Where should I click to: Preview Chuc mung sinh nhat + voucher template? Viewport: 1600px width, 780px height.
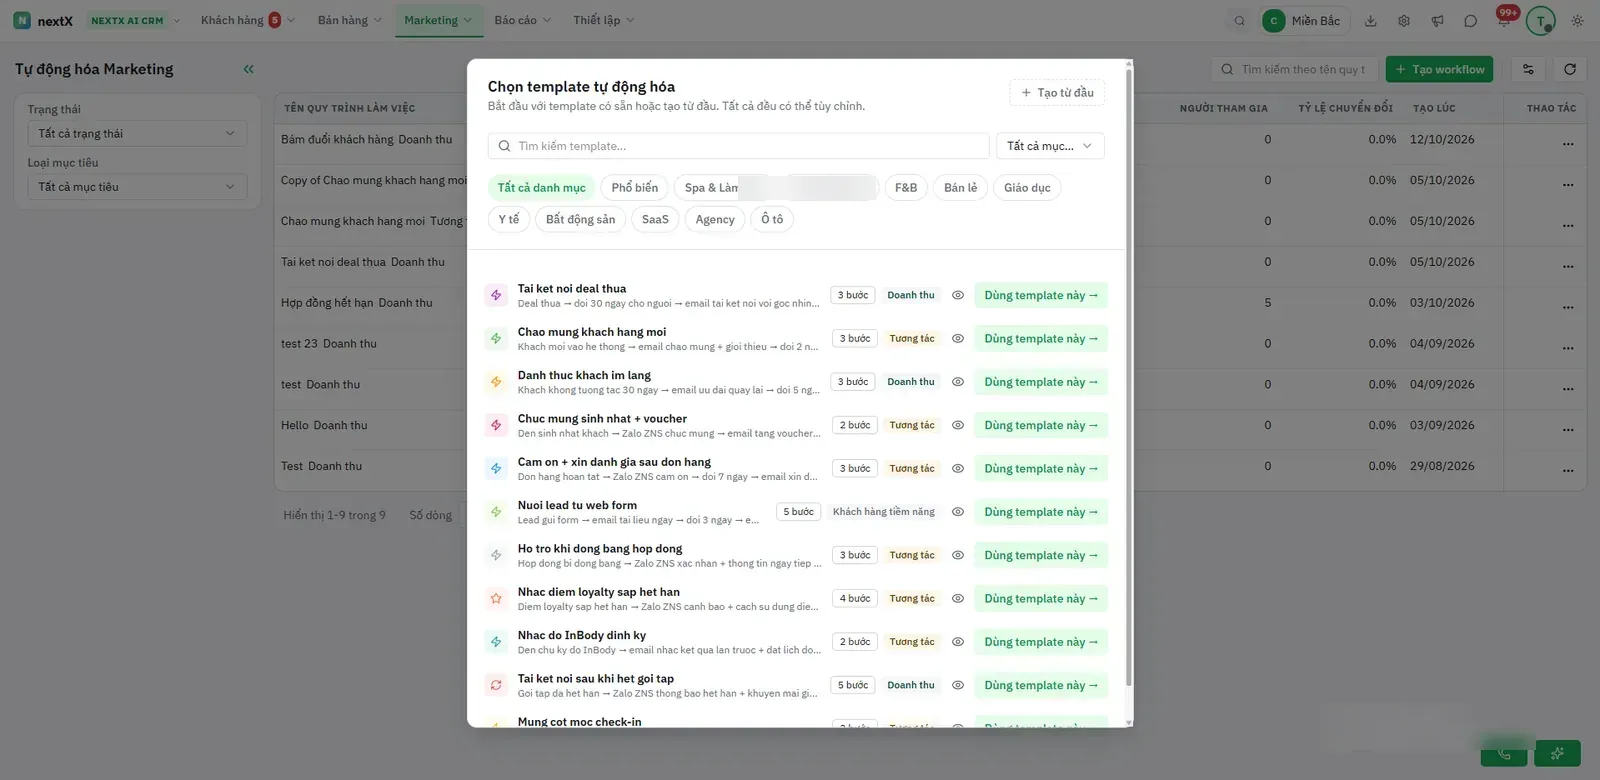click(x=957, y=425)
